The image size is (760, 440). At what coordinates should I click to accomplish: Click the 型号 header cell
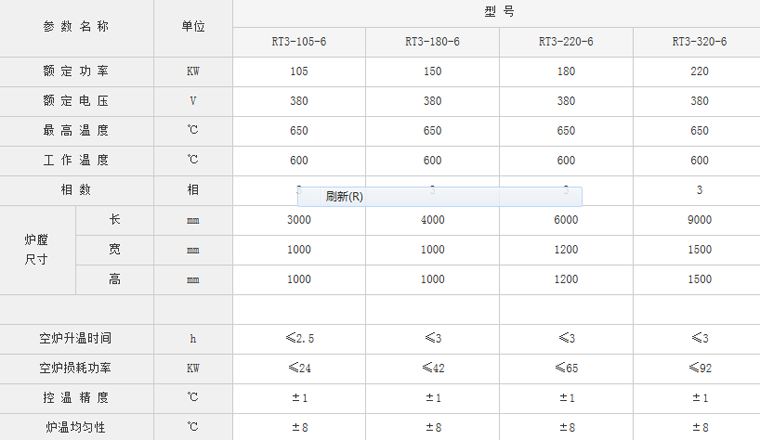pyautogui.click(x=496, y=13)
